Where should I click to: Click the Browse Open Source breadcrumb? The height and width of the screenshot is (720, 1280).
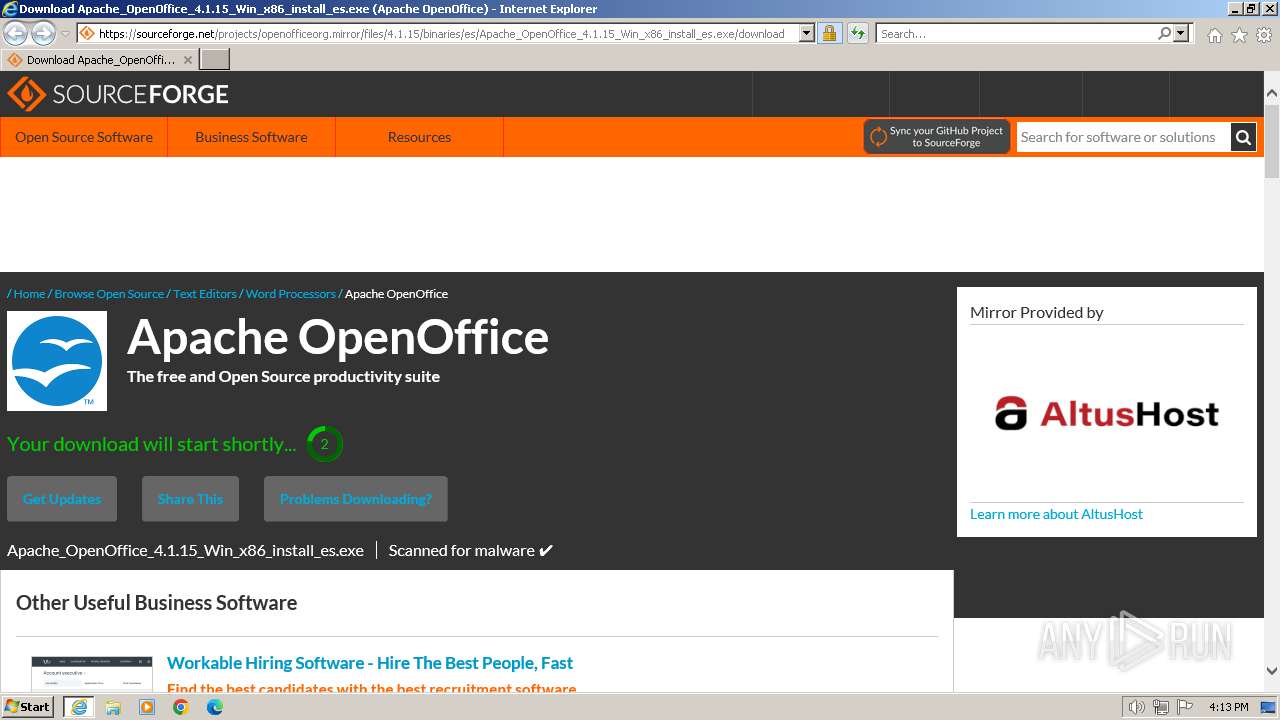point(109,294)
